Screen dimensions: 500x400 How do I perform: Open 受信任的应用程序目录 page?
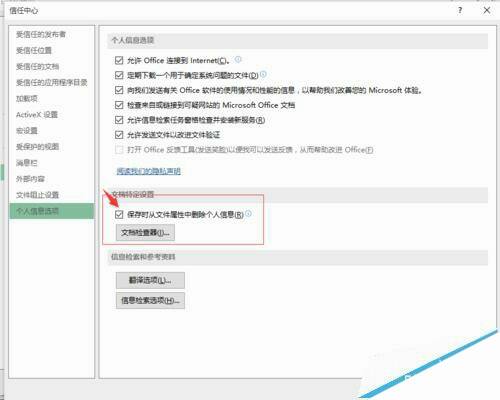52,82
